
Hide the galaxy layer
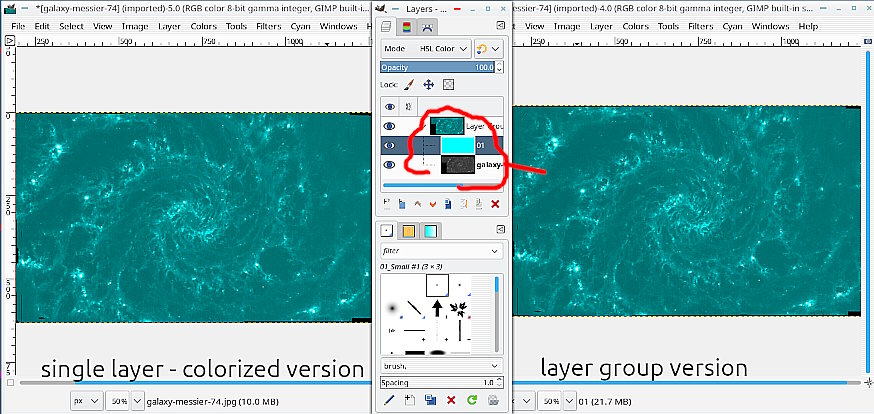coord(390,165)
